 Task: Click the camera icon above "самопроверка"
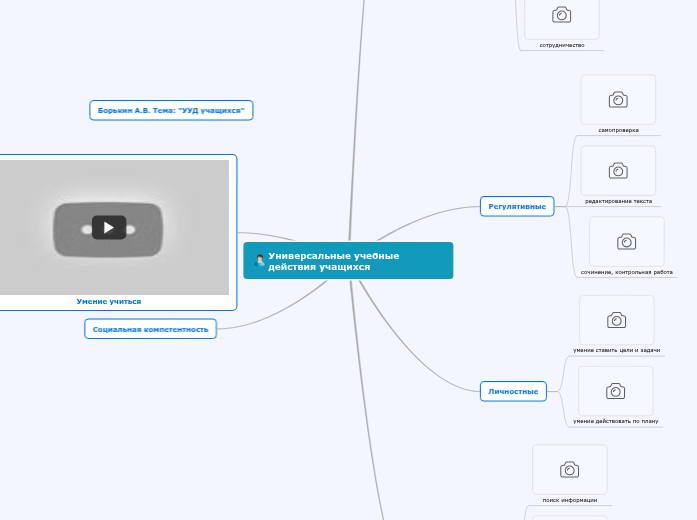tap(618, 100)
